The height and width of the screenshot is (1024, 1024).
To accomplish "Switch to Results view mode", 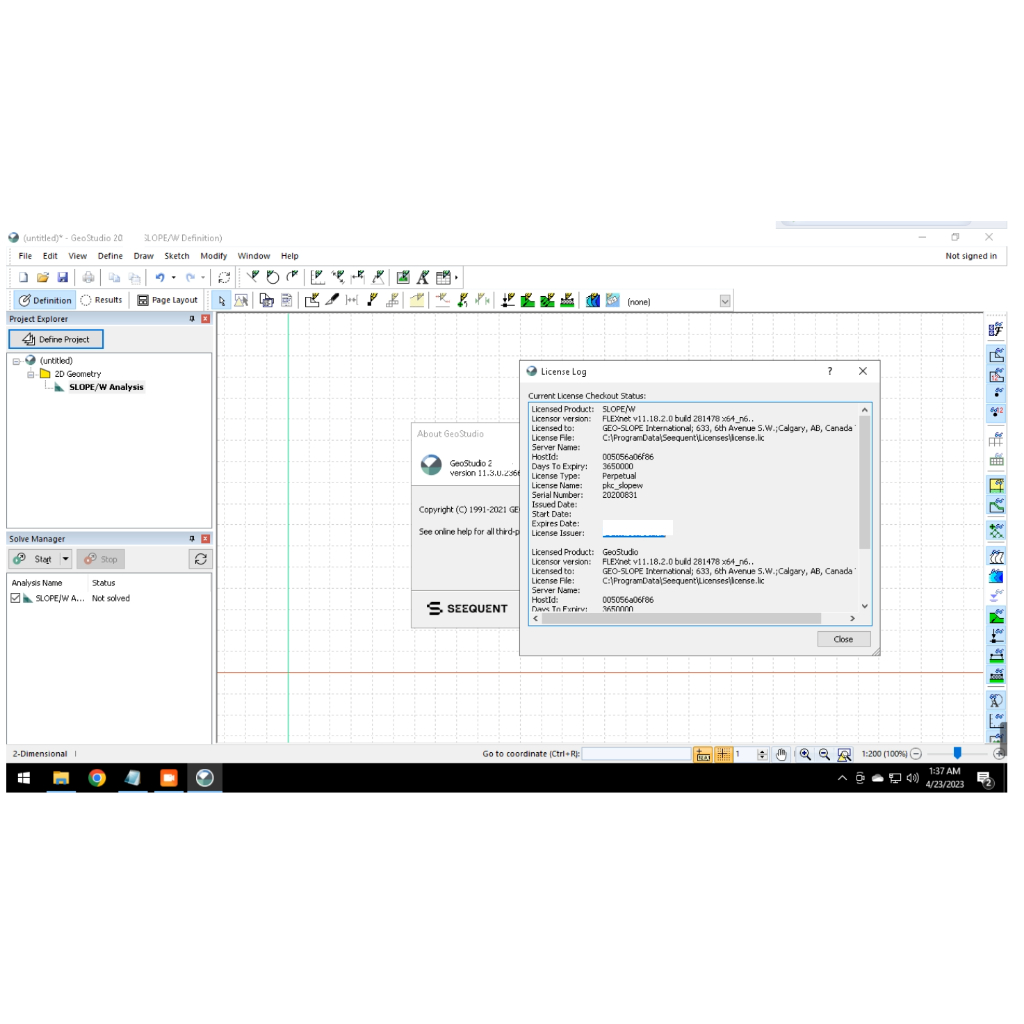I will click(x=101, y=300).
